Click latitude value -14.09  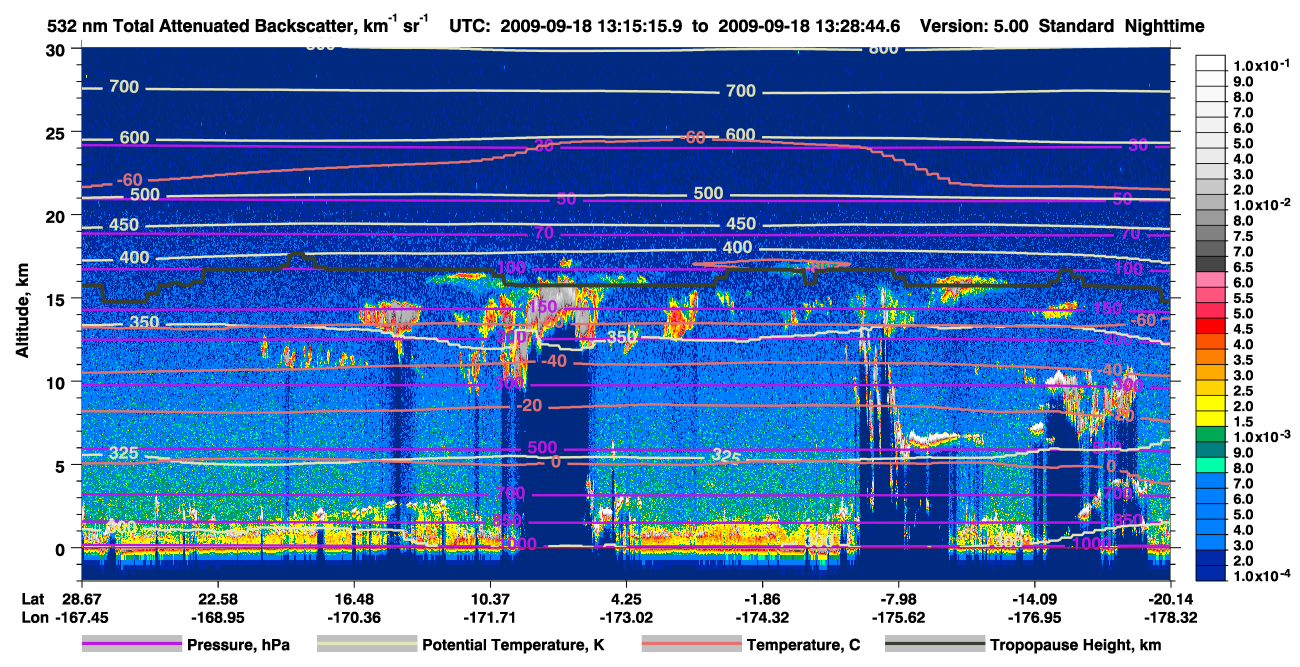1035,598
